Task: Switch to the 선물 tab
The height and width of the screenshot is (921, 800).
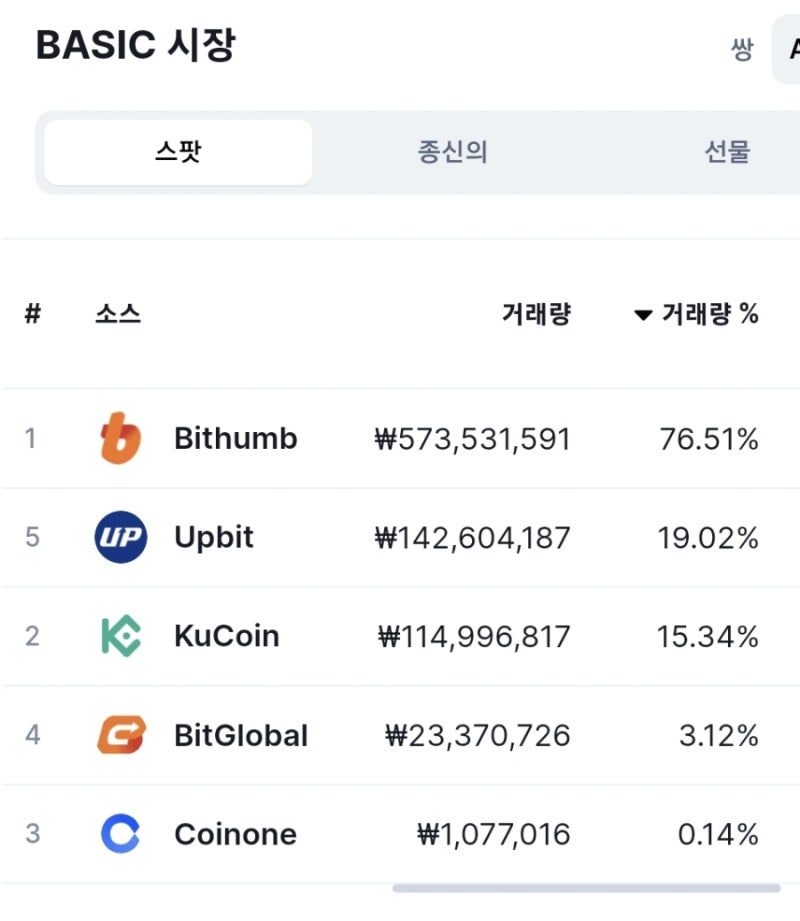Action: click(727, 152)
